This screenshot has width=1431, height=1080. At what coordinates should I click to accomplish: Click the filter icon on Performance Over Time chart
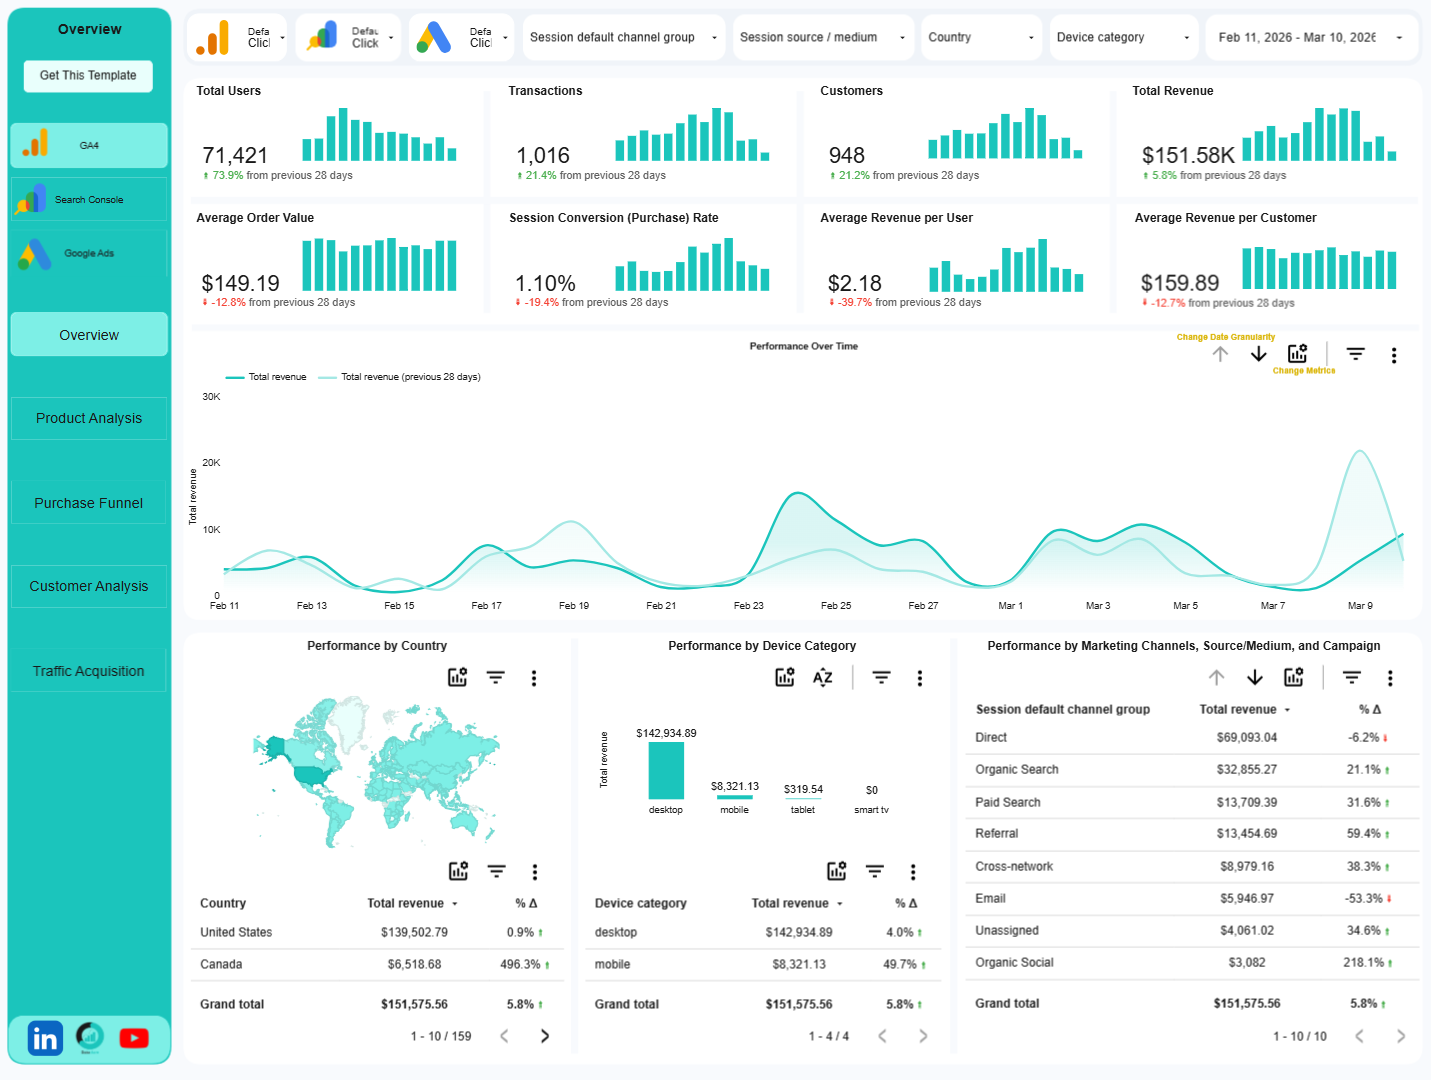click(x=1355, y=354)
